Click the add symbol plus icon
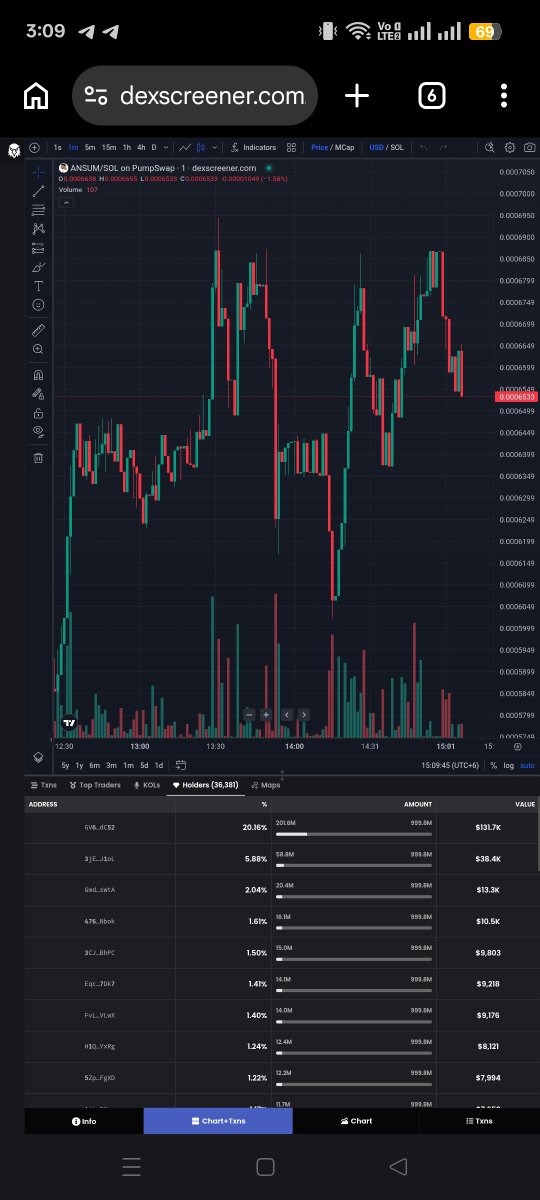The width and height of the screenshot is (540, 1200). pyautogui.click(x=34, y=147)
